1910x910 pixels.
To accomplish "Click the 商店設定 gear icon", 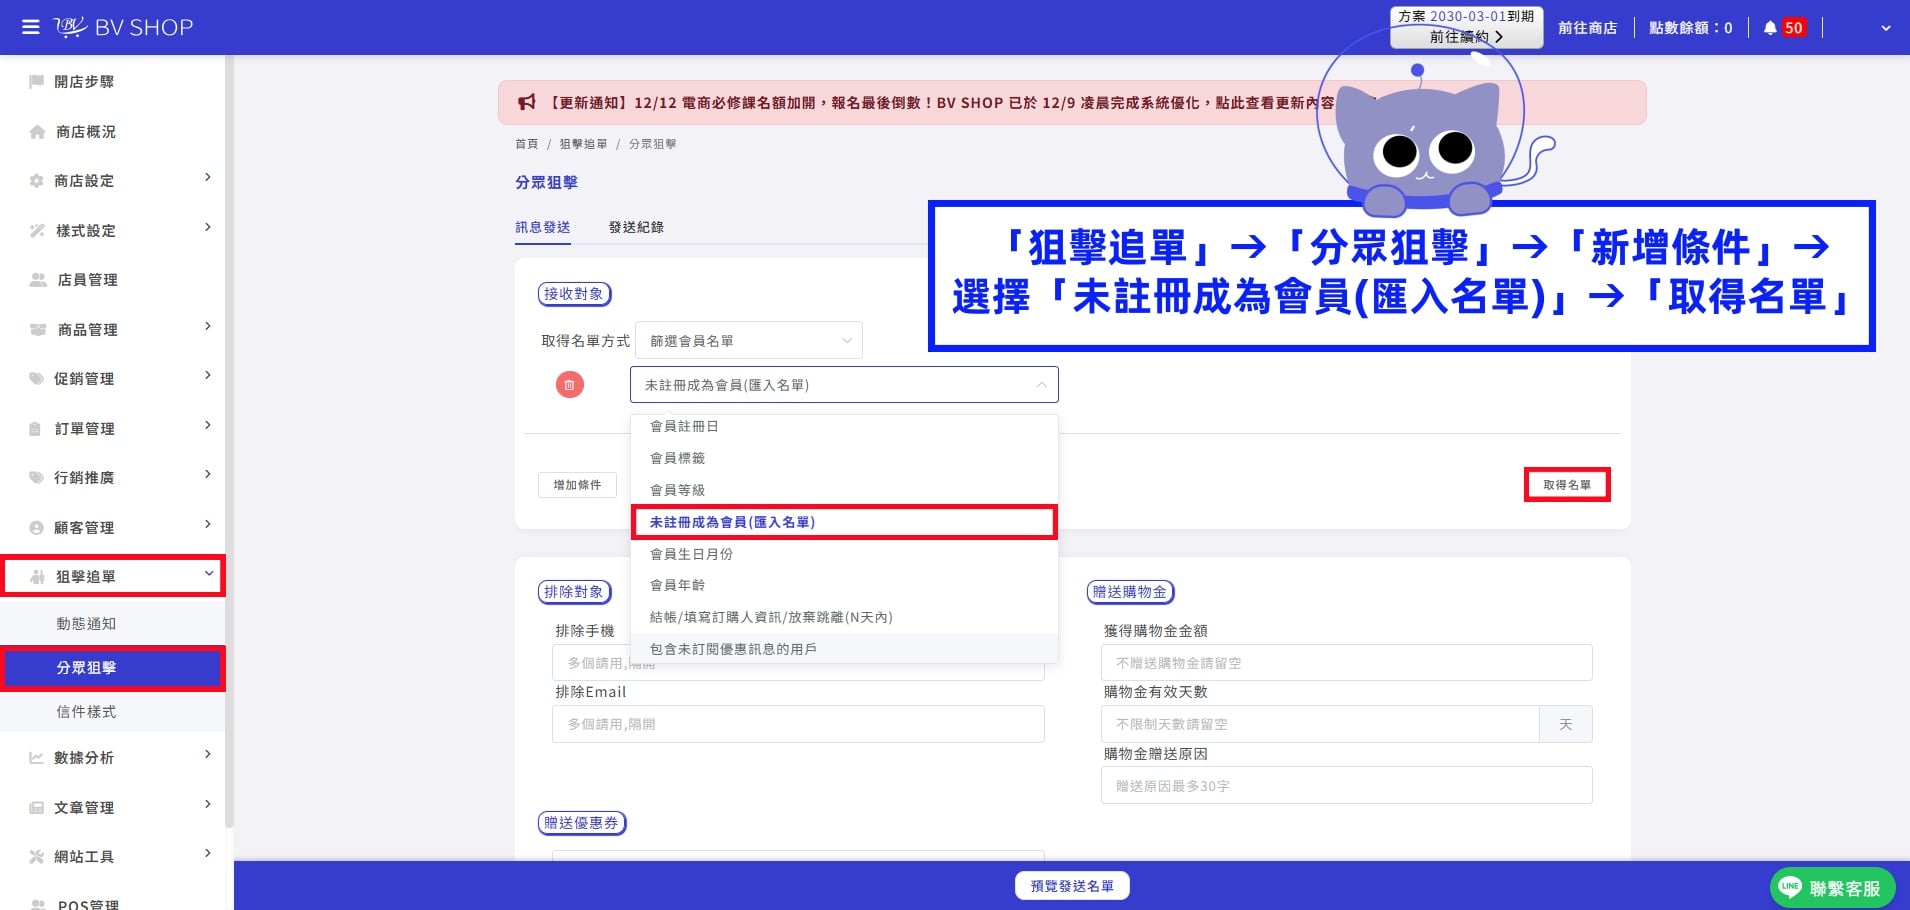I will (37, 181).
